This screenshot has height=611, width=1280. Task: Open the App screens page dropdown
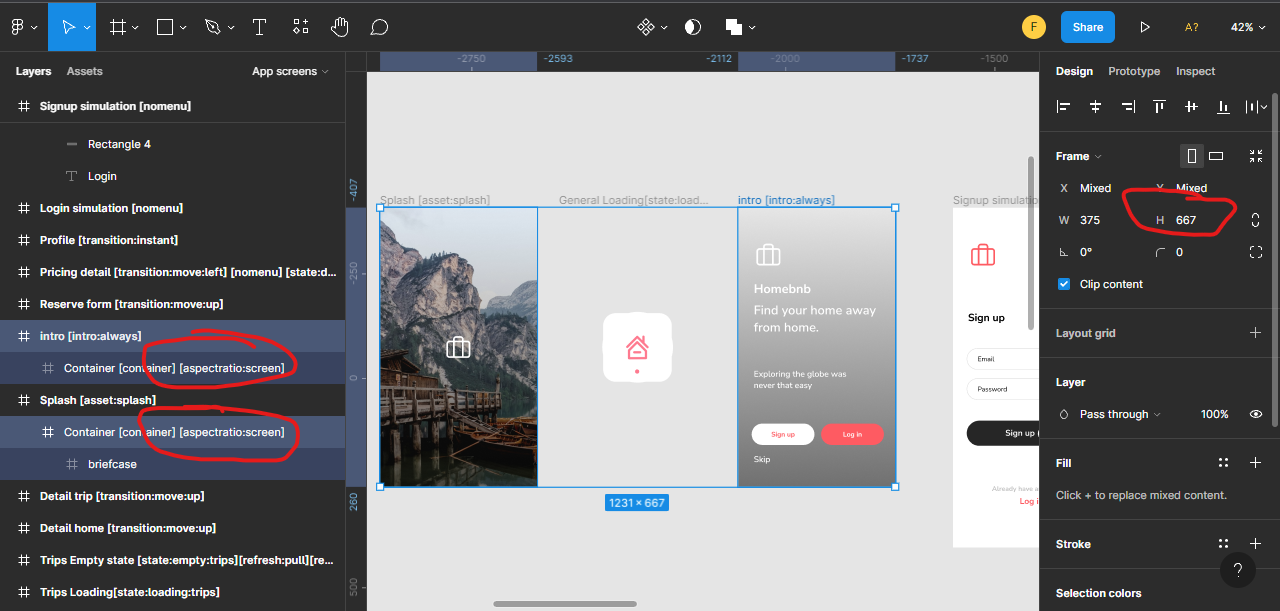pyautogui.click(x=290, y=71)
